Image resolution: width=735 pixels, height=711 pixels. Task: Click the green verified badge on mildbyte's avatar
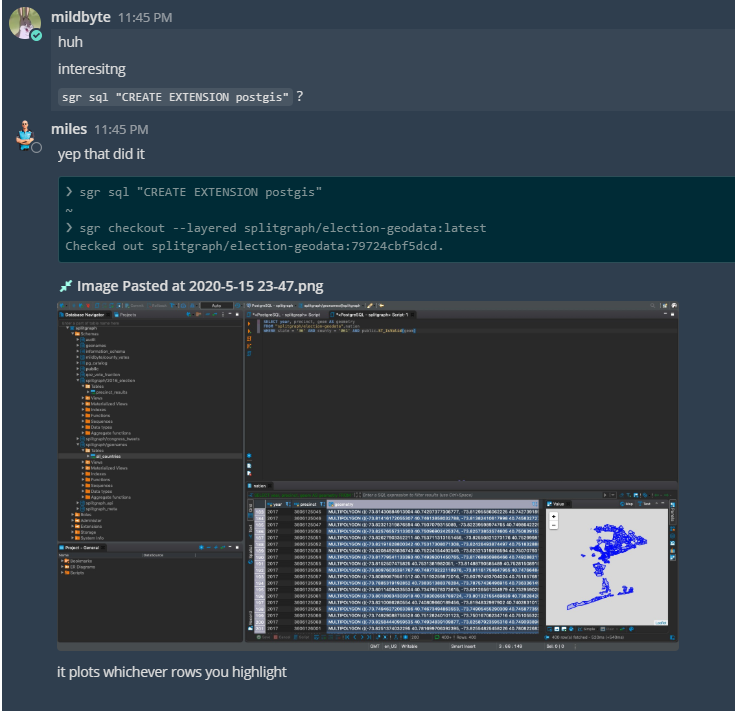pyautogui.click(x=37, y=35)
